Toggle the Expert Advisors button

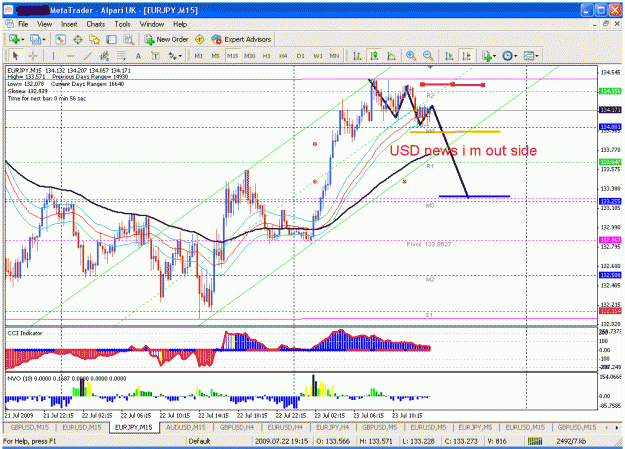pyautogui.click(x=241, y=39)
